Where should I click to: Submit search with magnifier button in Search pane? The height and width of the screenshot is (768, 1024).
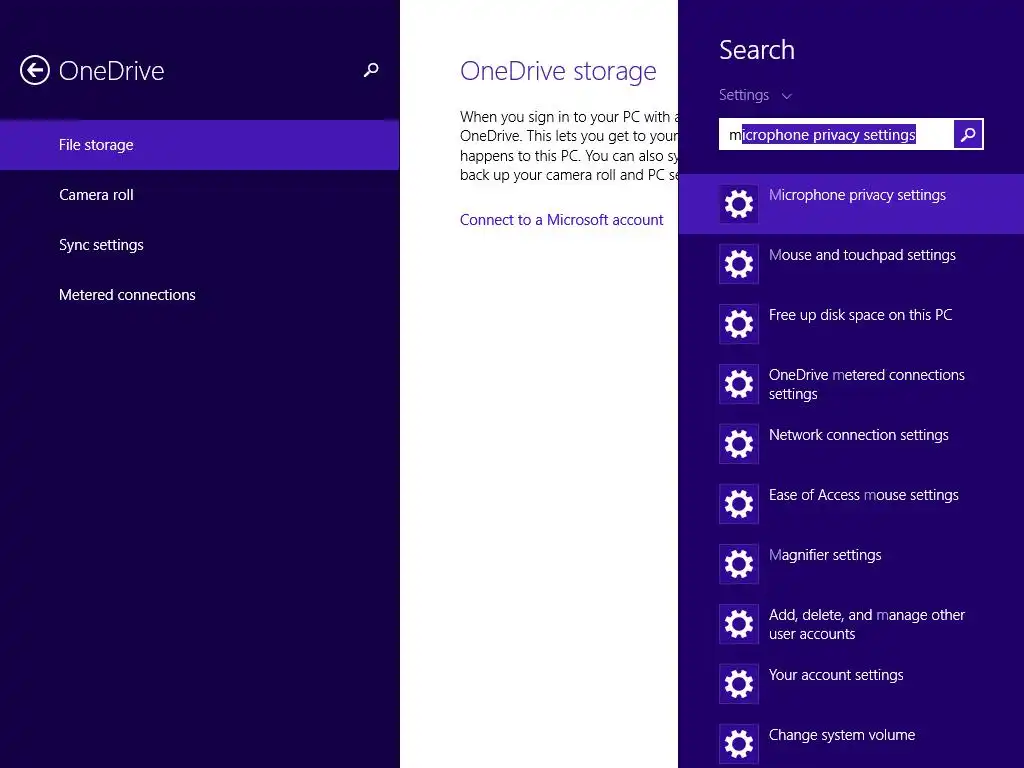968,135
